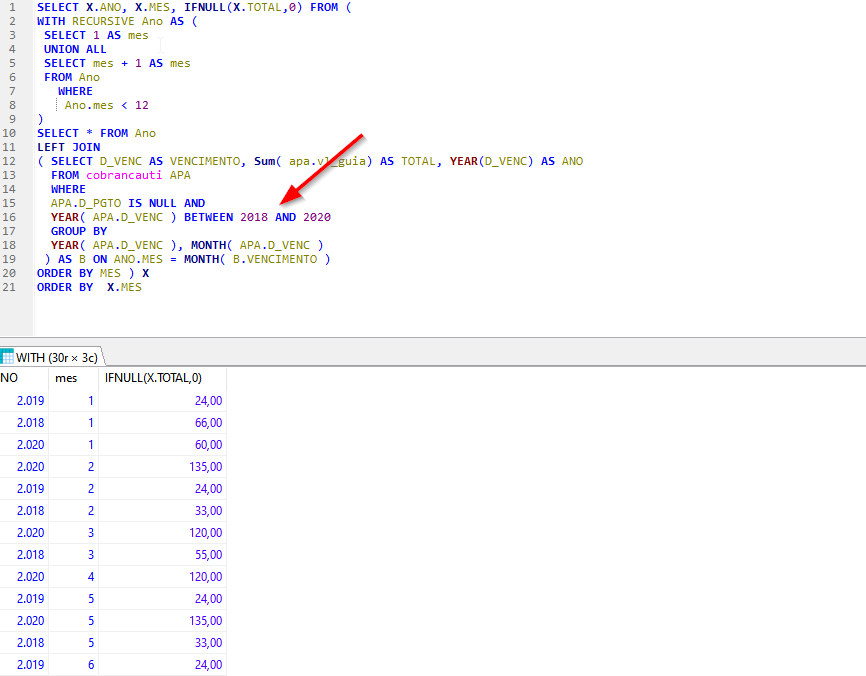Click line number 21 in the gutter
The image size is (866, 676).
point(10,287)
